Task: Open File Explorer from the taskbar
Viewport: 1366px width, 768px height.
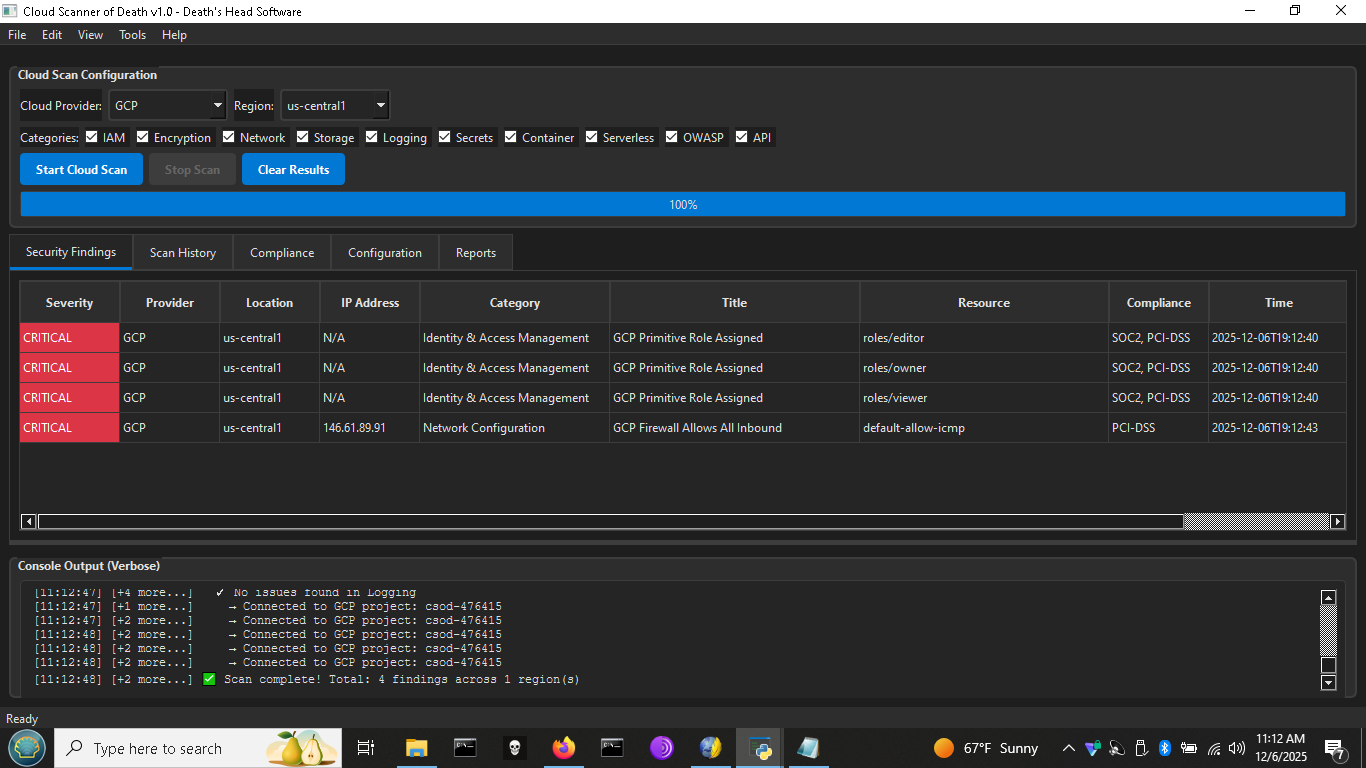Action: 416,748
